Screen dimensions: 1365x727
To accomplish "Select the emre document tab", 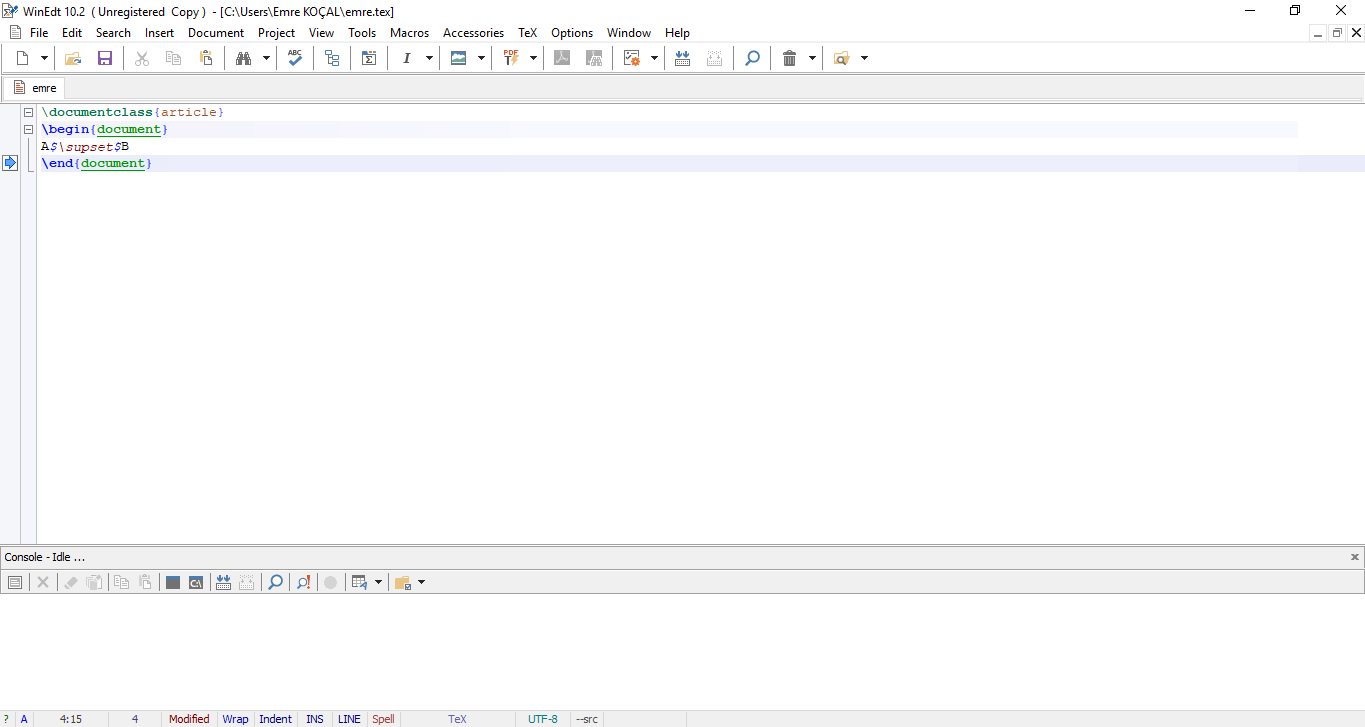I will (x=35, y=88).
